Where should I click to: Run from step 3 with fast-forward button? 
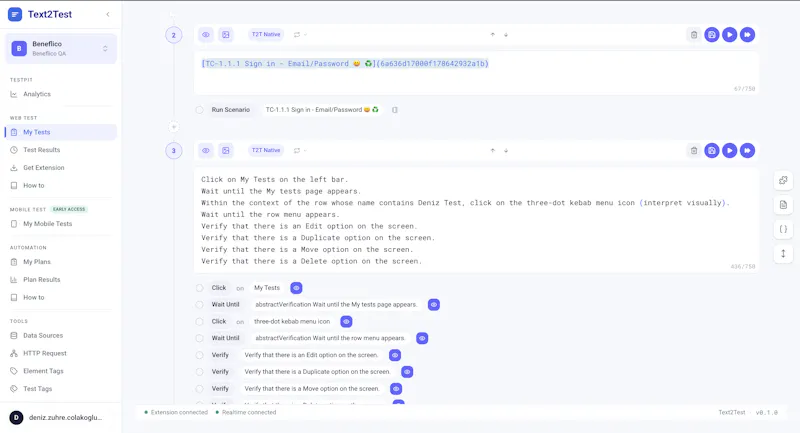(x=747, y=150)
